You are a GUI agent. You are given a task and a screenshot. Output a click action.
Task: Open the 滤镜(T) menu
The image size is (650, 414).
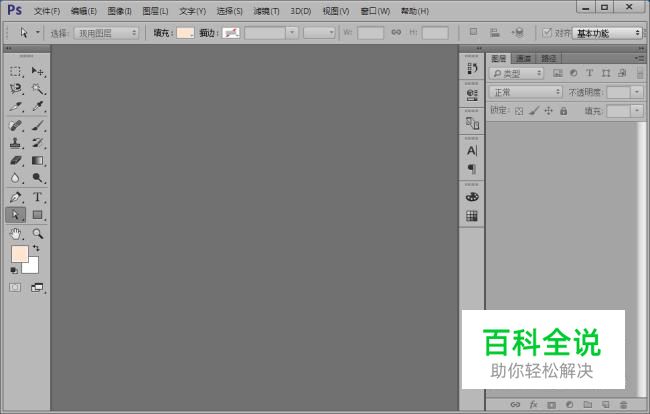pos(267,11)
